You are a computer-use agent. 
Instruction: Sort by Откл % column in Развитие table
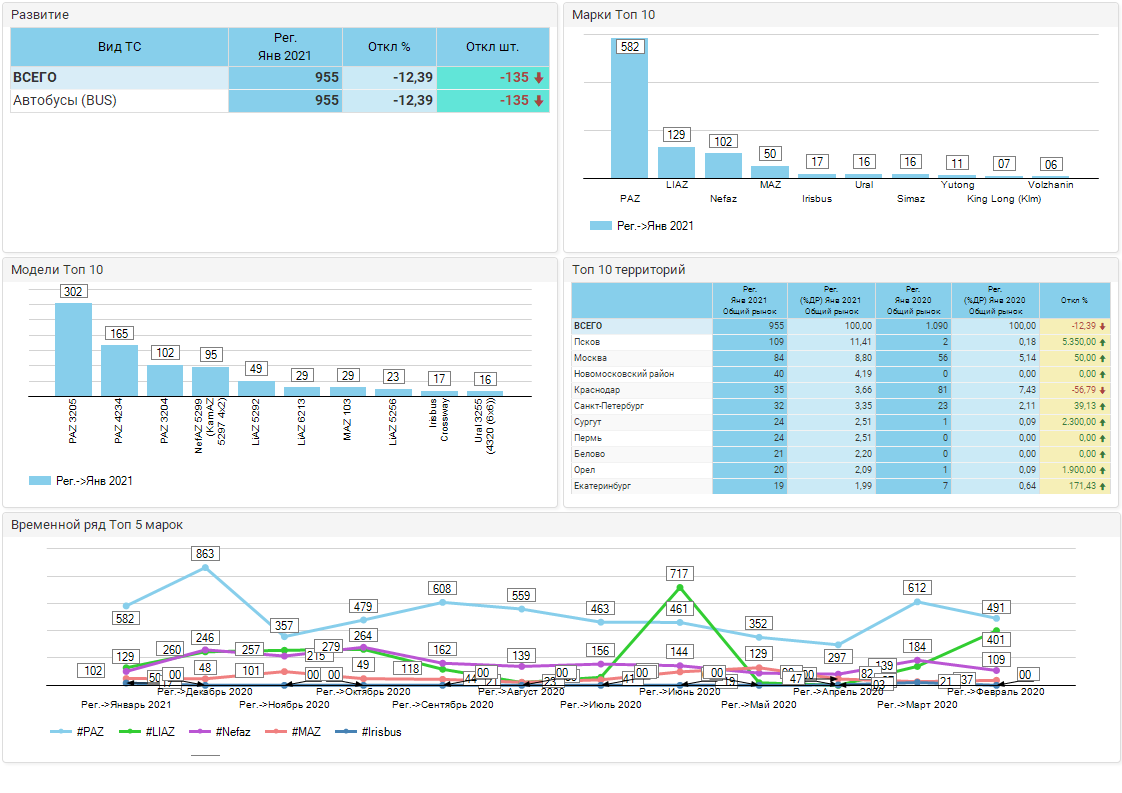point(389,47)
